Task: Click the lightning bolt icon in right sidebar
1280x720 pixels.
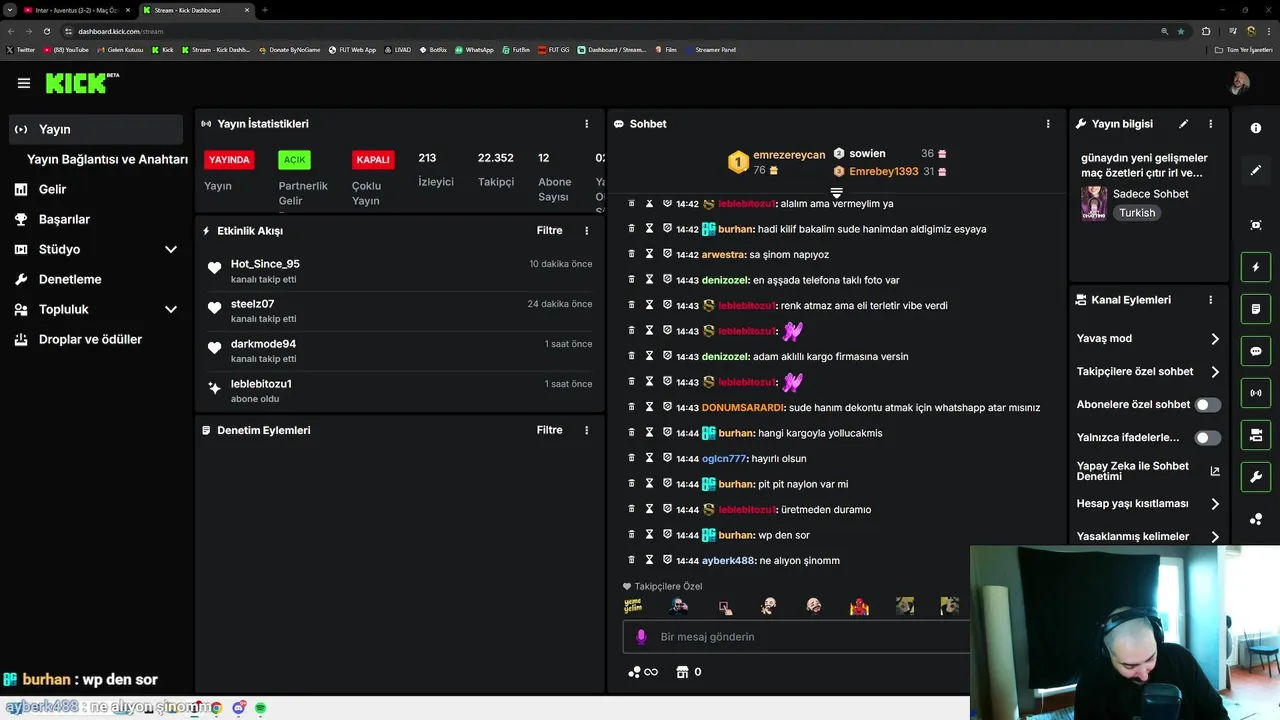Action: (x=1256, y=267)
